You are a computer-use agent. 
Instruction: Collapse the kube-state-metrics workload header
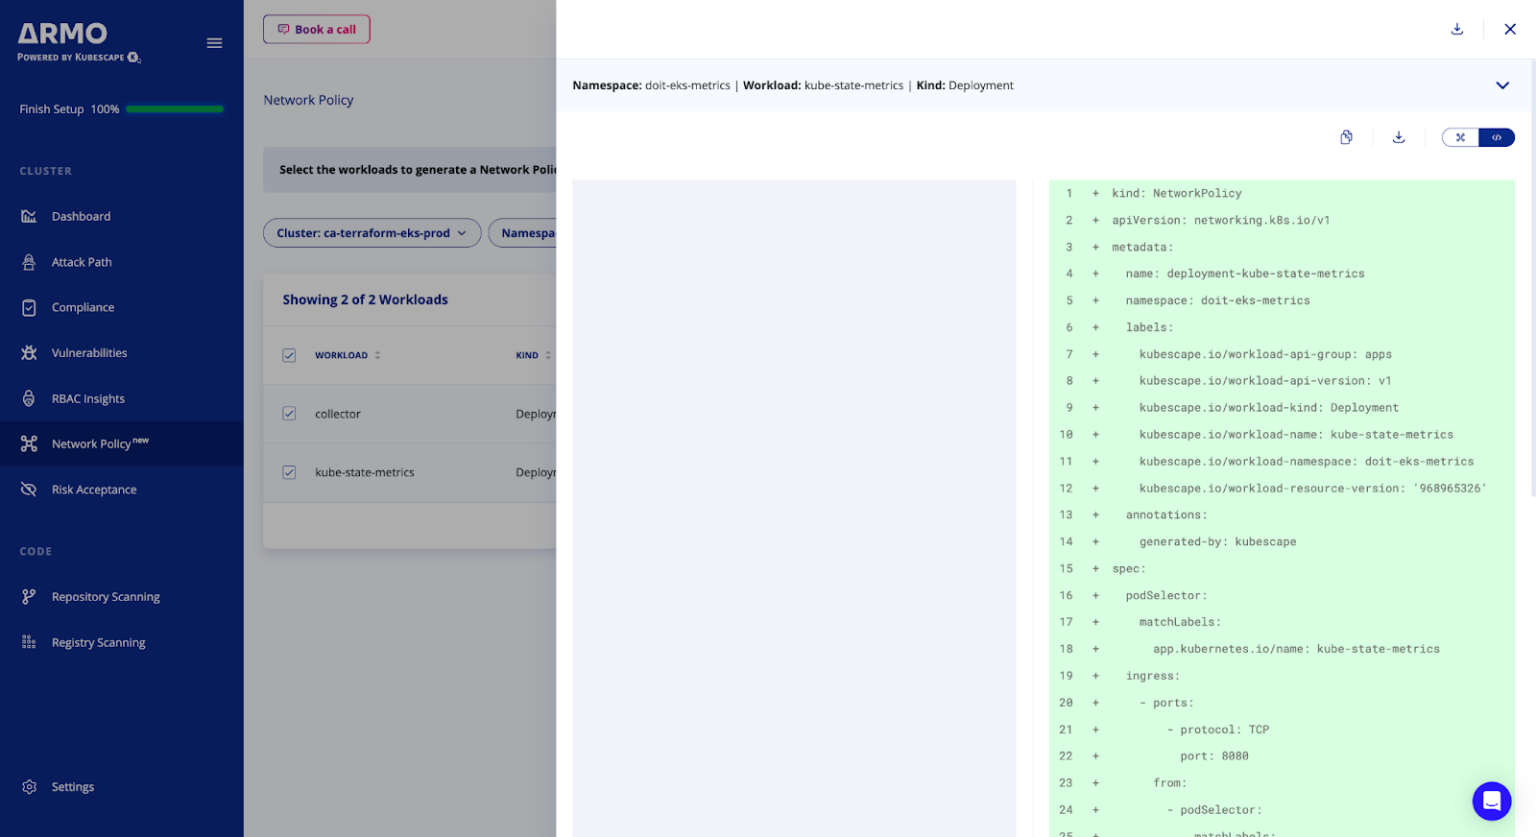coord(1502,85)
